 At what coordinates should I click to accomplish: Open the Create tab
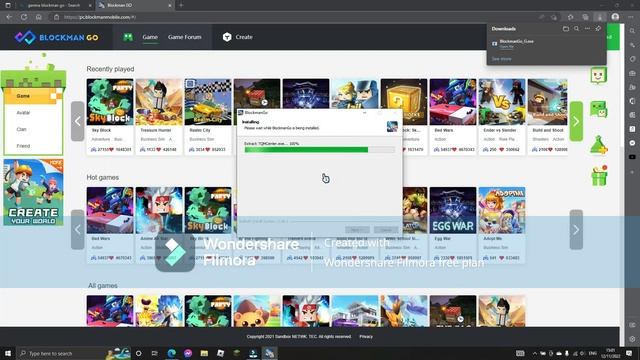238,37
